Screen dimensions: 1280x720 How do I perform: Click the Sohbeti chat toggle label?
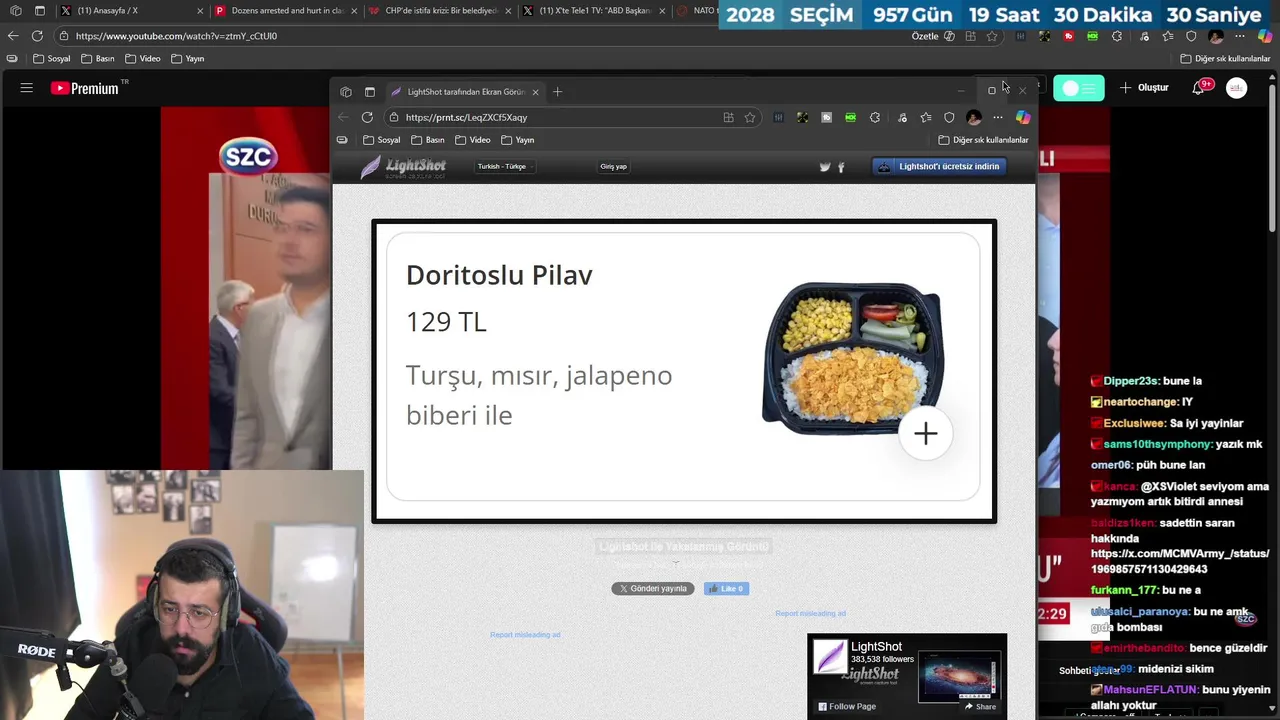click(x=1089, y=671)
